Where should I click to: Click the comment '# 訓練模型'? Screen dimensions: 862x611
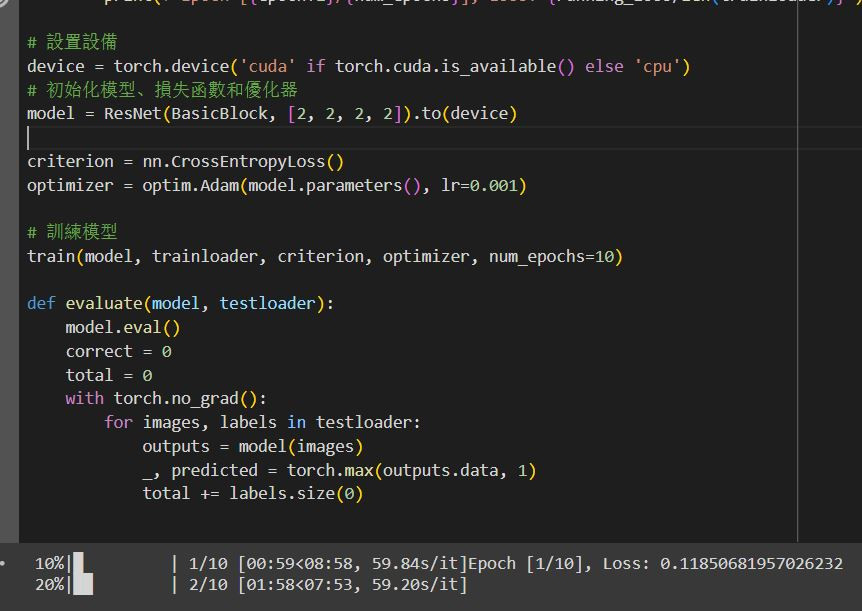click(x=72, y=232)
